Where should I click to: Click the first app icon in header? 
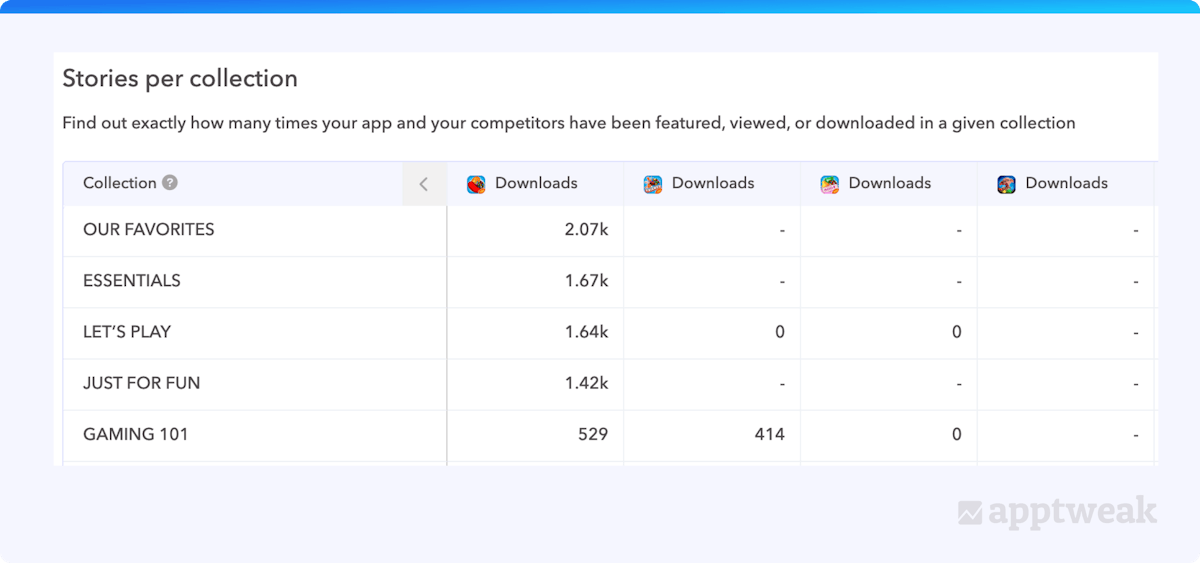click(x=476, y=184)
